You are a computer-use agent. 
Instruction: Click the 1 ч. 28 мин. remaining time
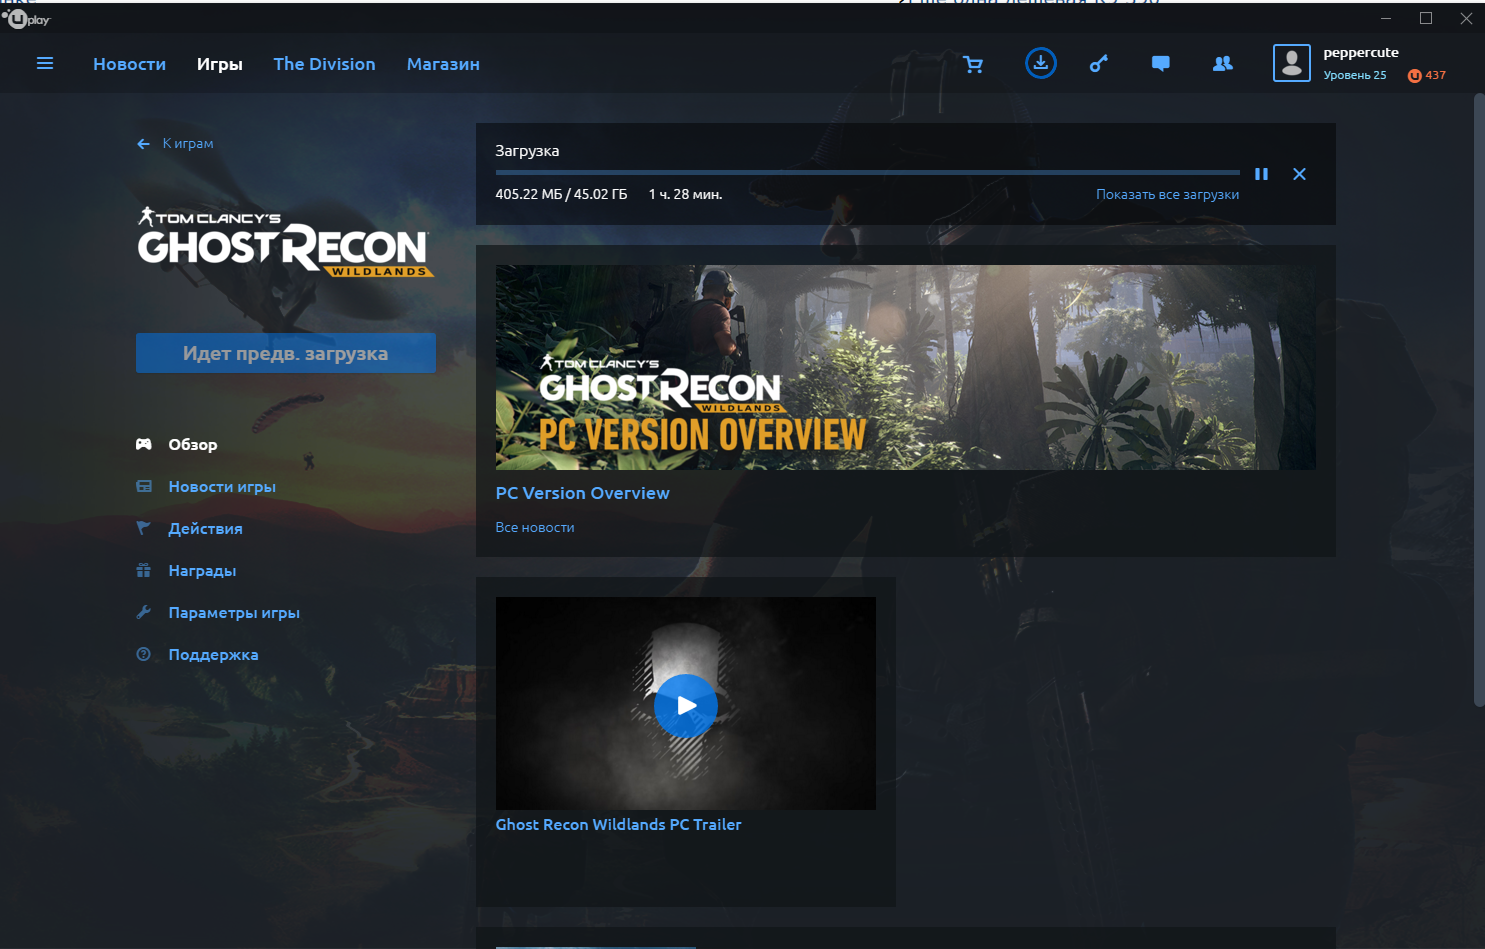point(685,195)
